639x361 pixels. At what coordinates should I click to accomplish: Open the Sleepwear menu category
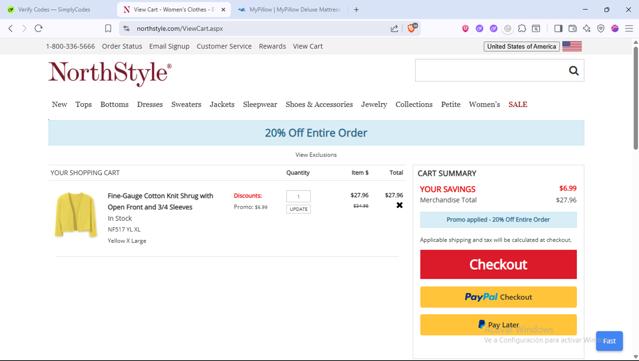(260, 104)
